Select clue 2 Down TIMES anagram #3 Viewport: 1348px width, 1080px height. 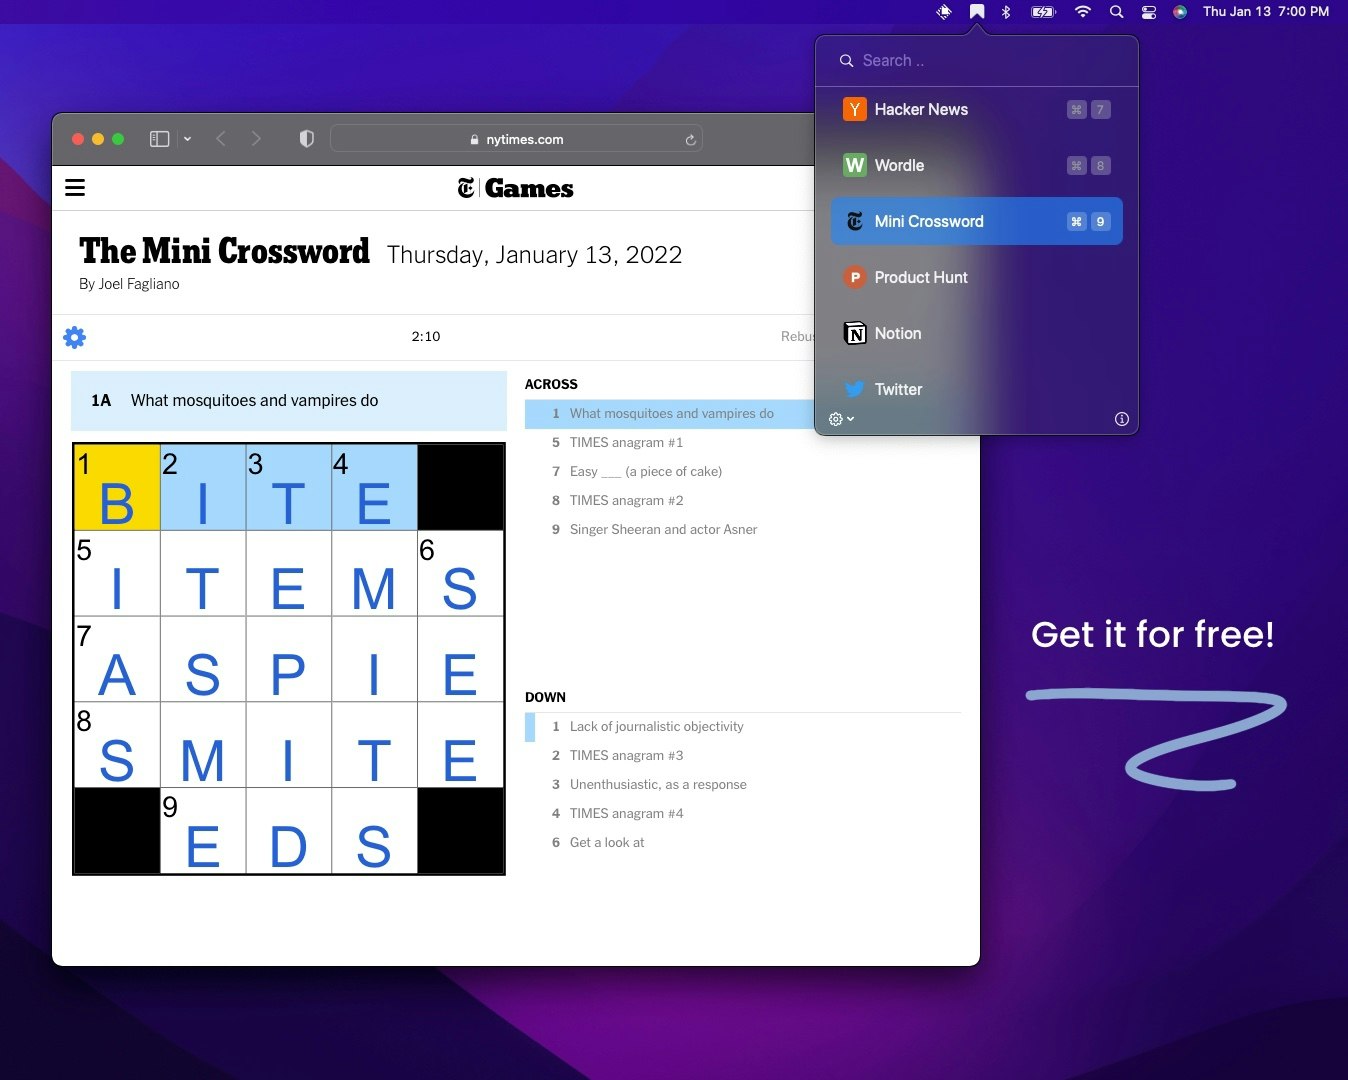point(742,755)
